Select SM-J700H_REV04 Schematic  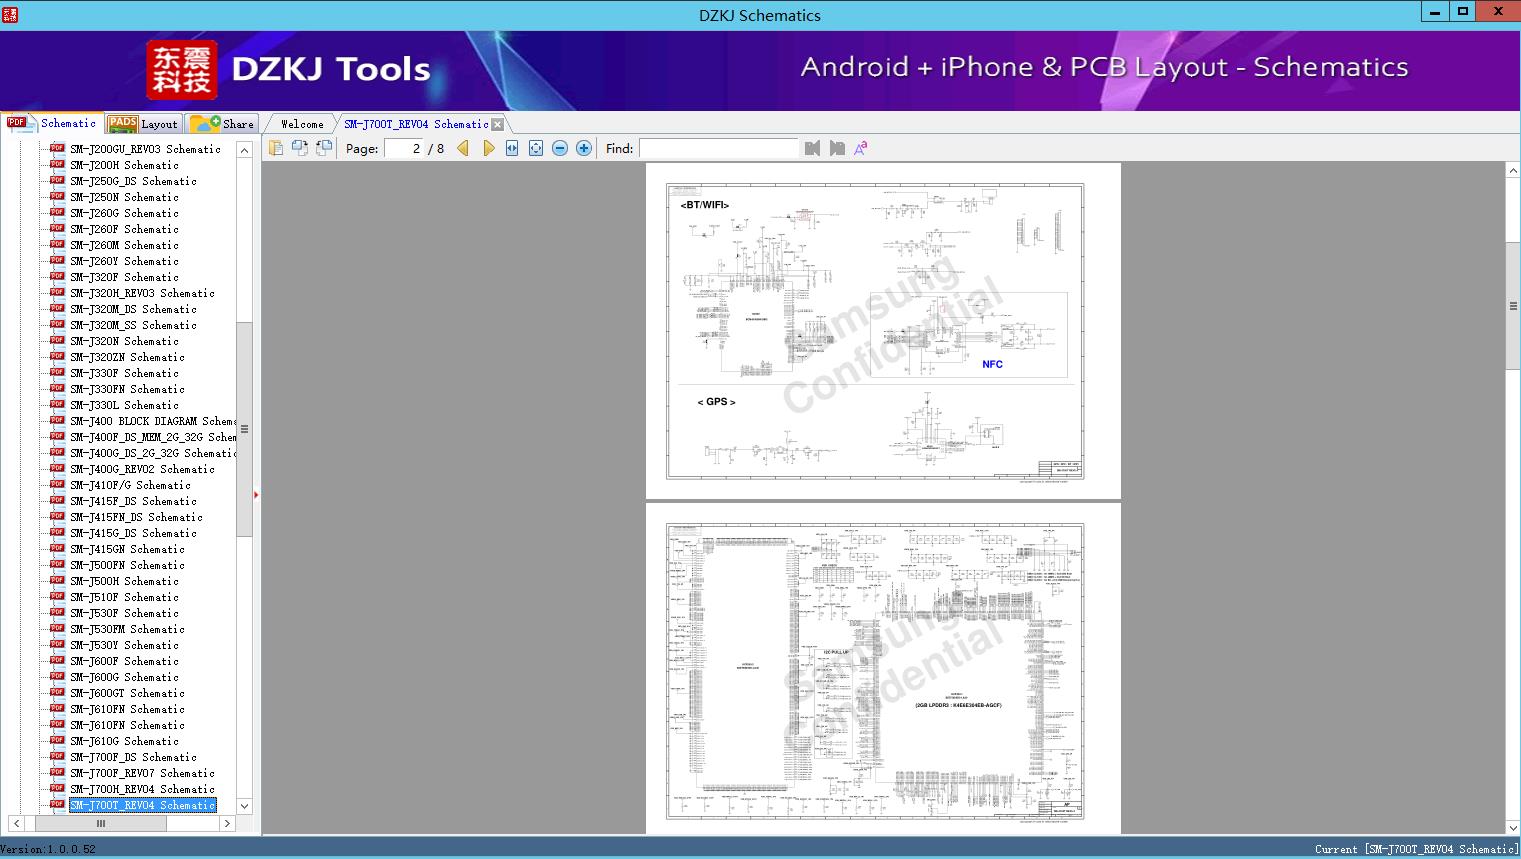(142, 789)
